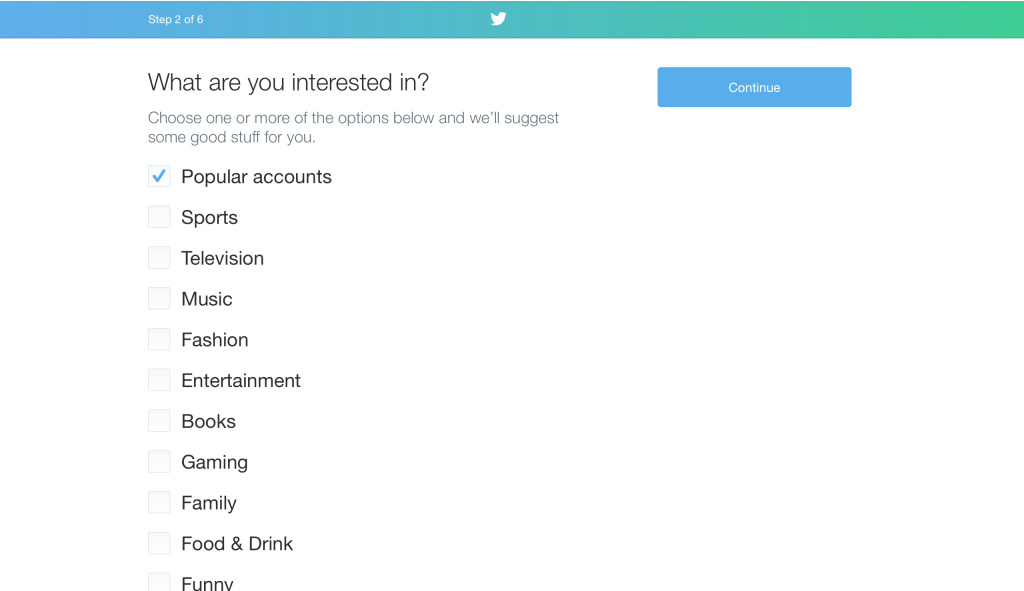Click the Music label text
Screen dimensions: 1024x591
[206, 299]
